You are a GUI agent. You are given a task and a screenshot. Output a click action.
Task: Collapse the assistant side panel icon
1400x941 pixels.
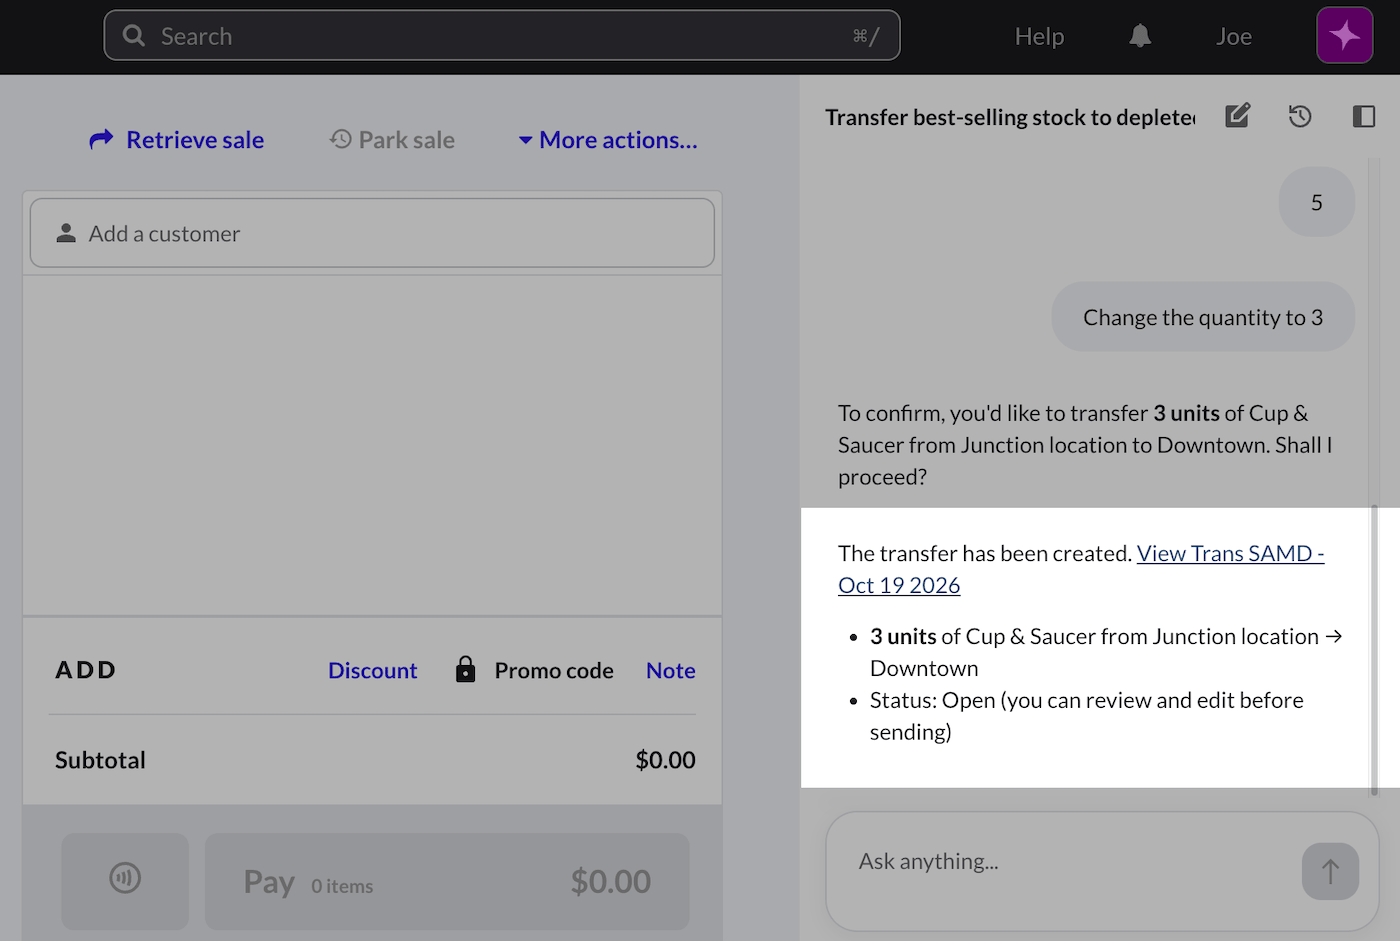1364,116
